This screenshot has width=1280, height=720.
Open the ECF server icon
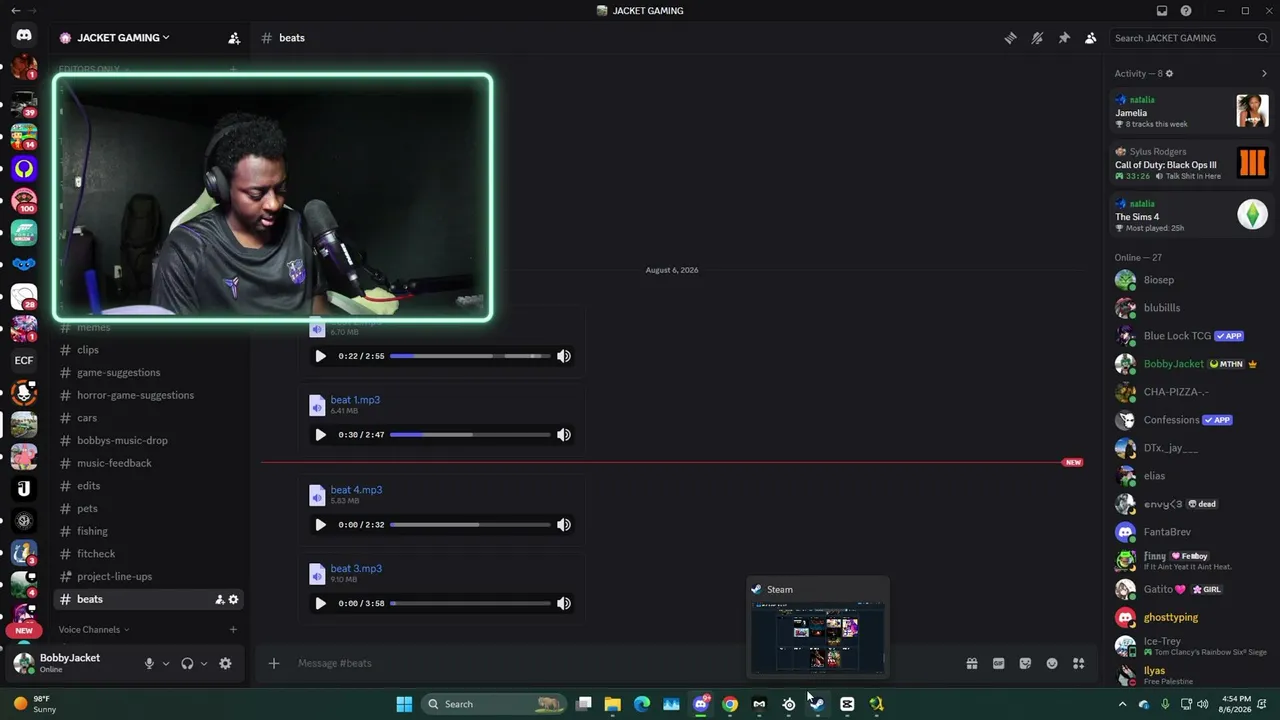[24, 361]
